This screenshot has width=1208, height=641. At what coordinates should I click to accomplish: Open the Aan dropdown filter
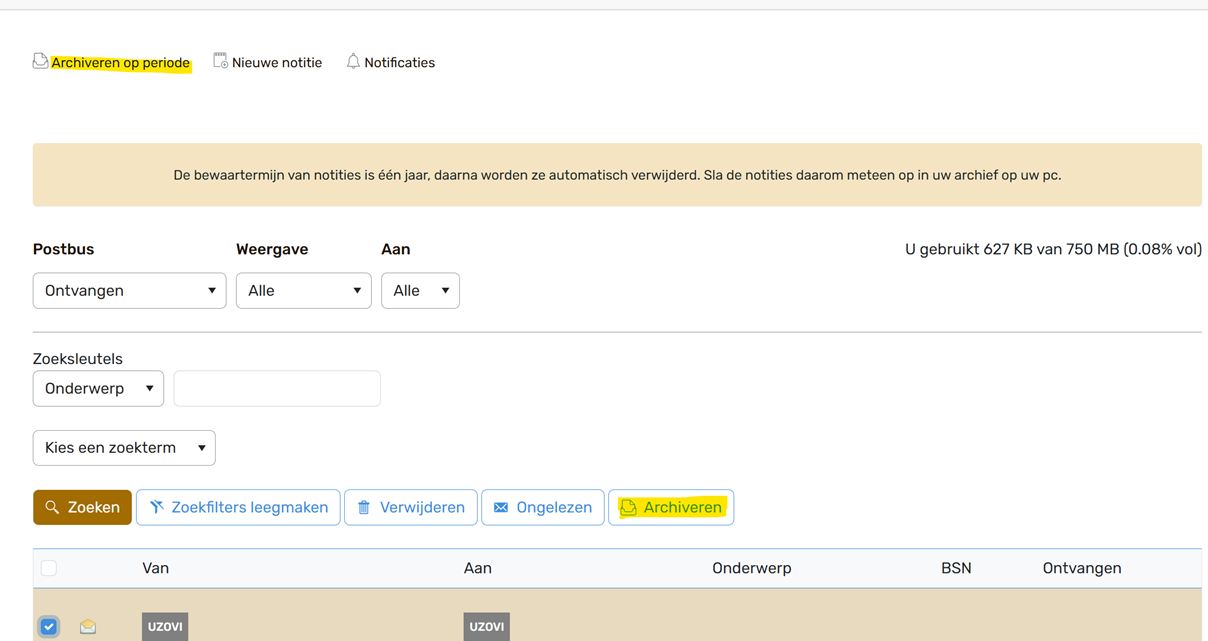tap(420, 291)
